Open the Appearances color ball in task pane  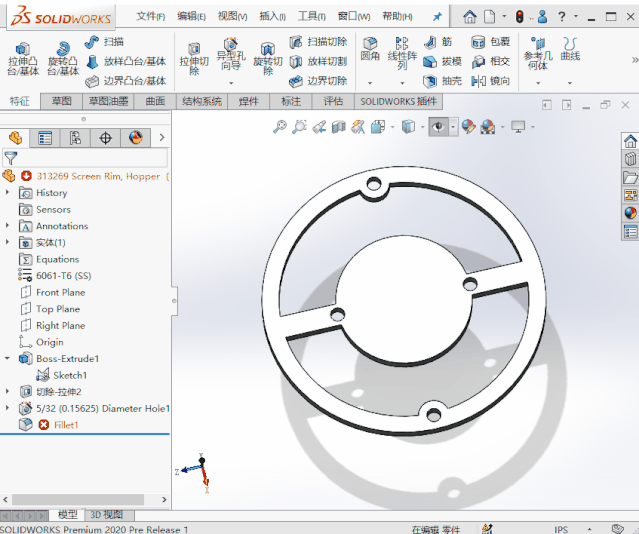pos(630,213)
